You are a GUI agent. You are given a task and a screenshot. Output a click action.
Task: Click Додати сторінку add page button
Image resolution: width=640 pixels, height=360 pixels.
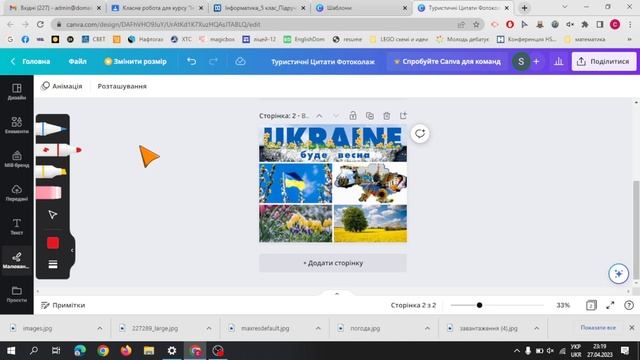(x=333, y=263)
